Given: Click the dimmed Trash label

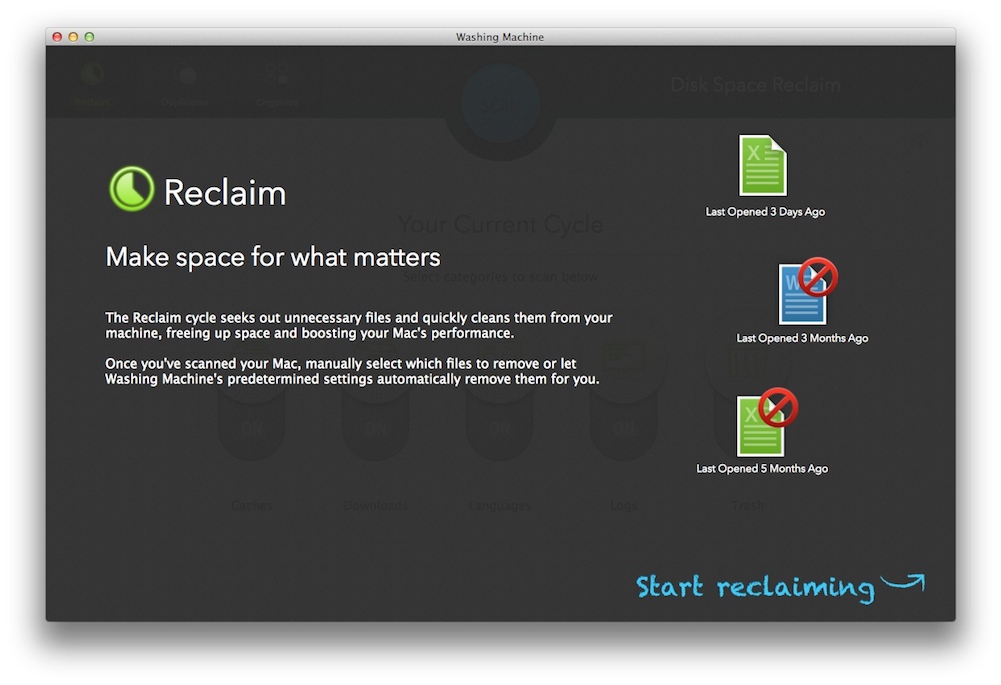Looking at the screenshot, I should pyautogui.click(x=748, y=505).
